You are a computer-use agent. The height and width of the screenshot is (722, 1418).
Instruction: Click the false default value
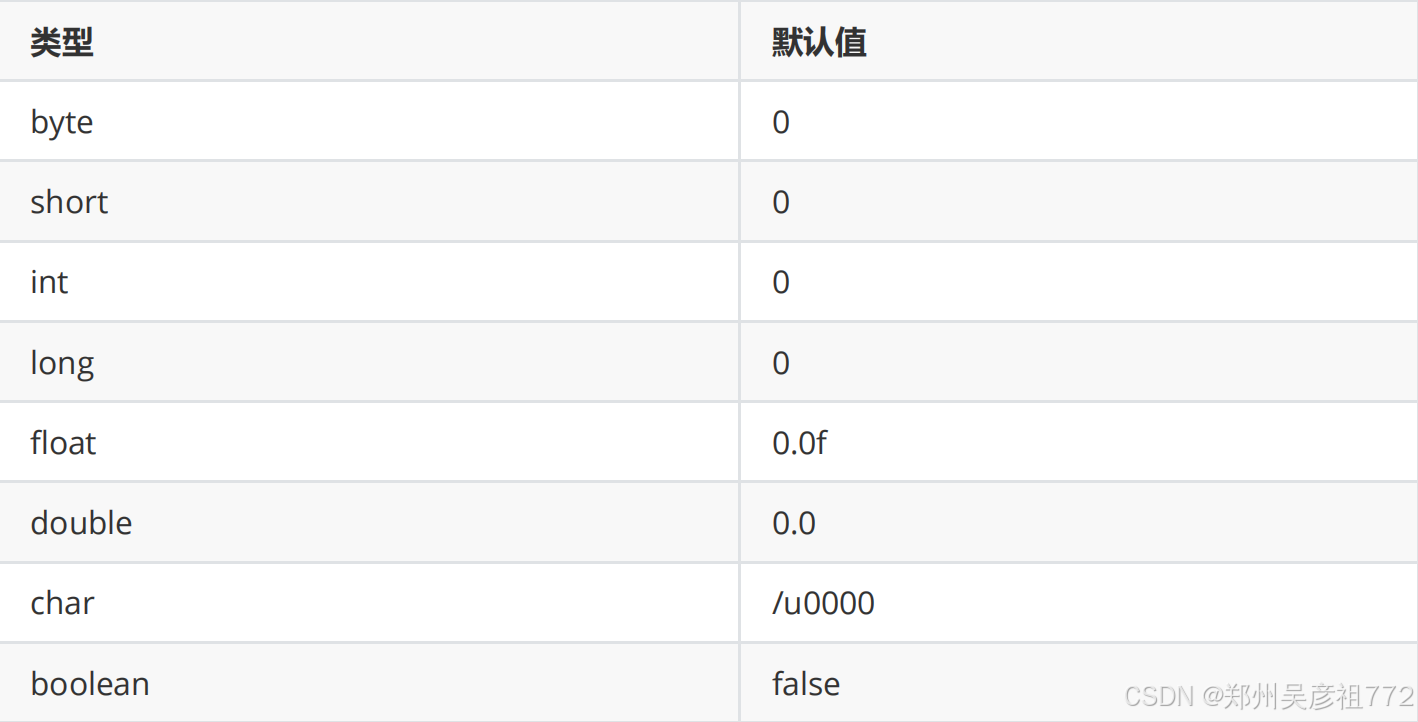coord(806,684)
